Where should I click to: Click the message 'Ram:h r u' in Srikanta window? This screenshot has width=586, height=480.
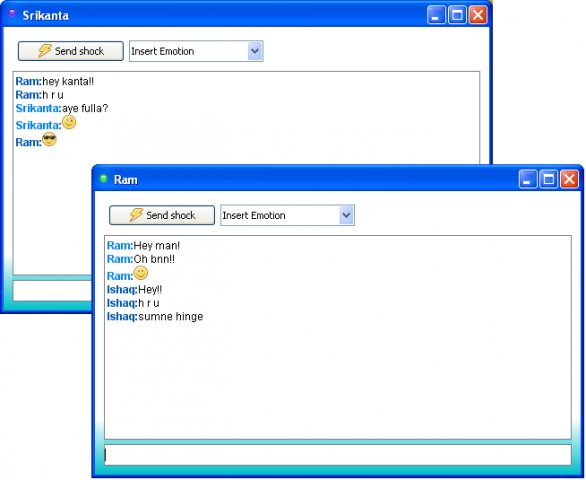[x=39, y=95]
